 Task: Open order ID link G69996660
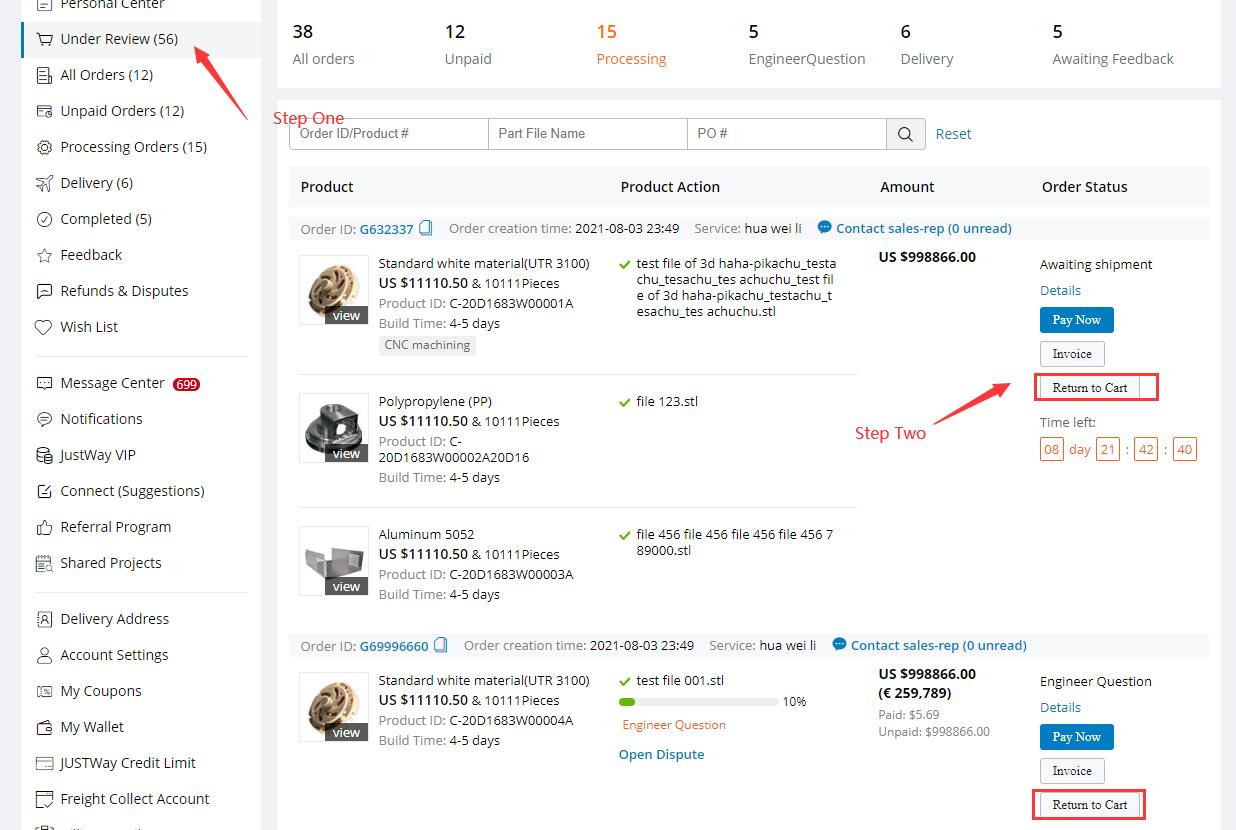[394, 646]
